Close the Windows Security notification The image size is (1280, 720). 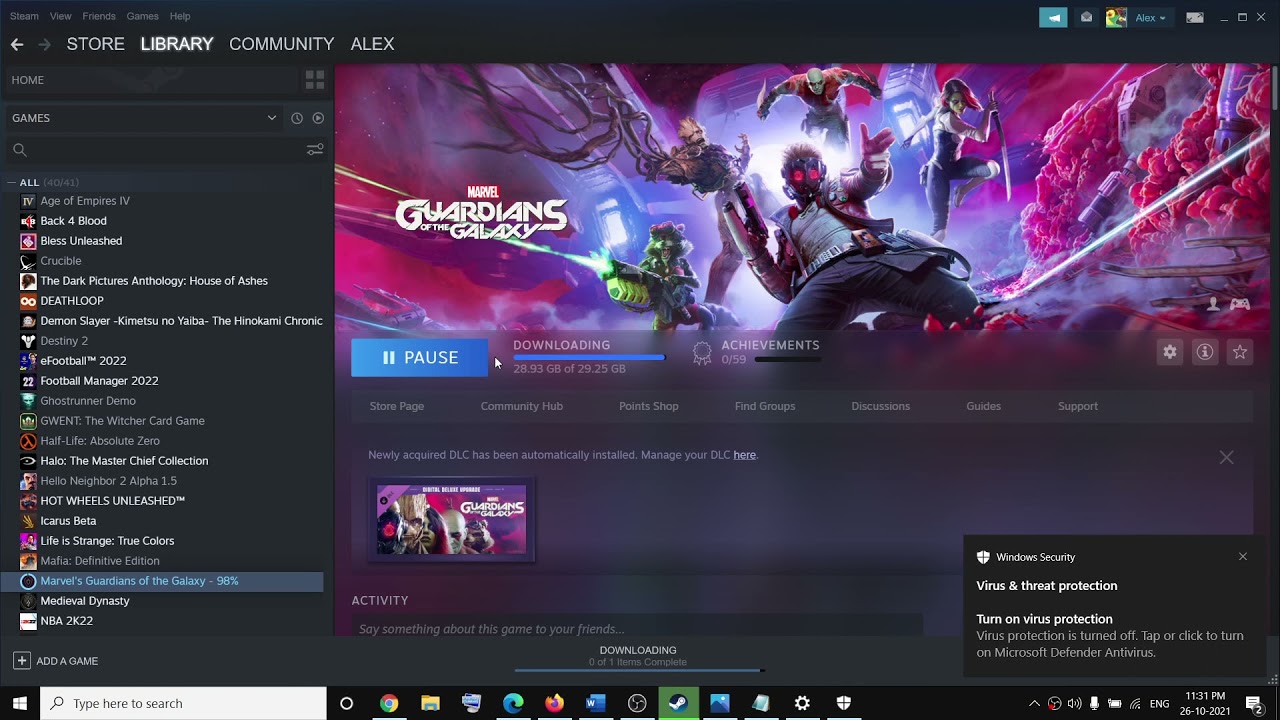pos(1243,557)
